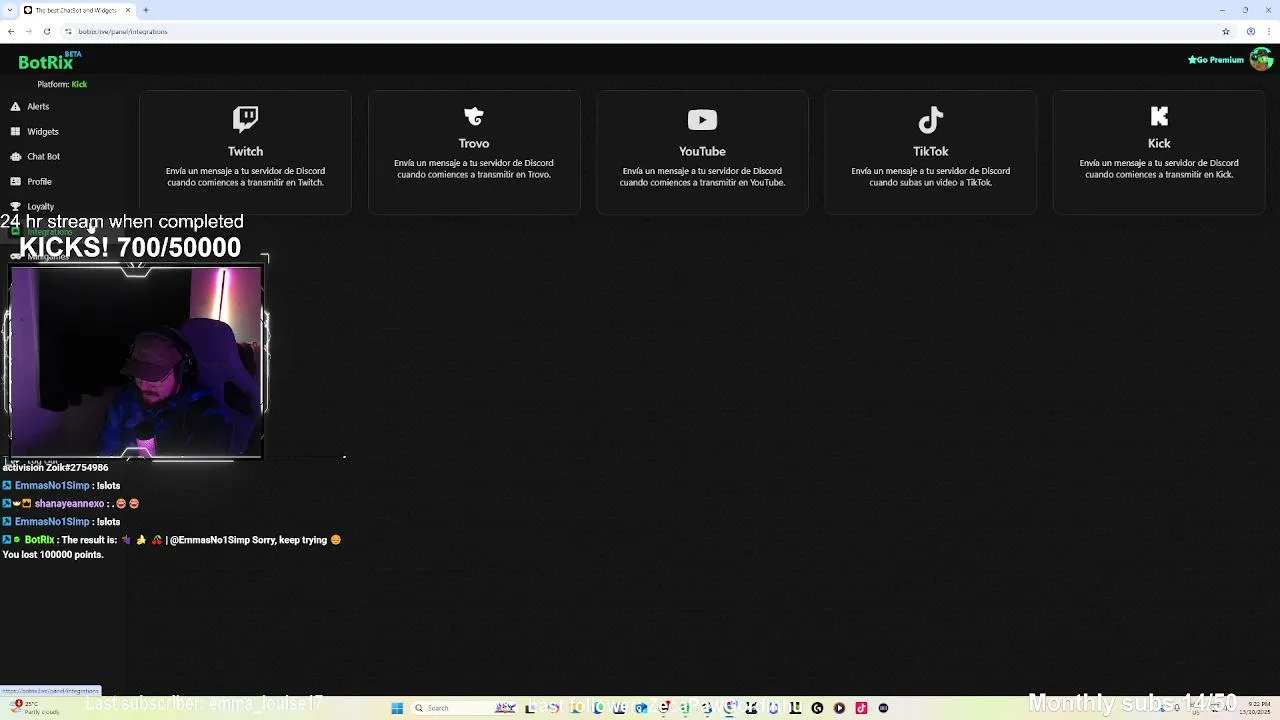Click the browser back arrow
This screenshot has height=720, width=1280.
coord(11,31)
